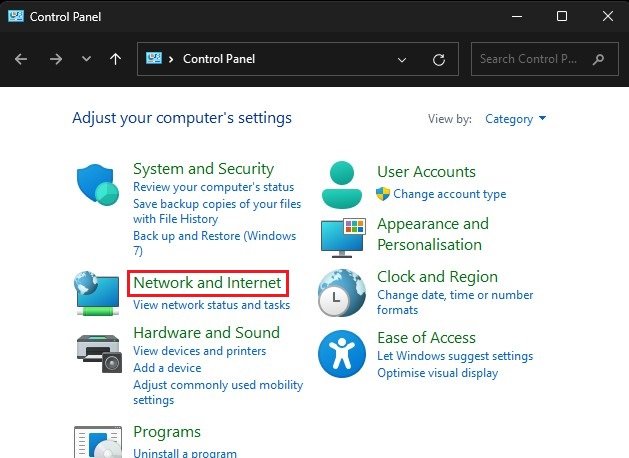Click View network status and tasks
The height and width of the screenshot is (458, 629).
[211, 305]
